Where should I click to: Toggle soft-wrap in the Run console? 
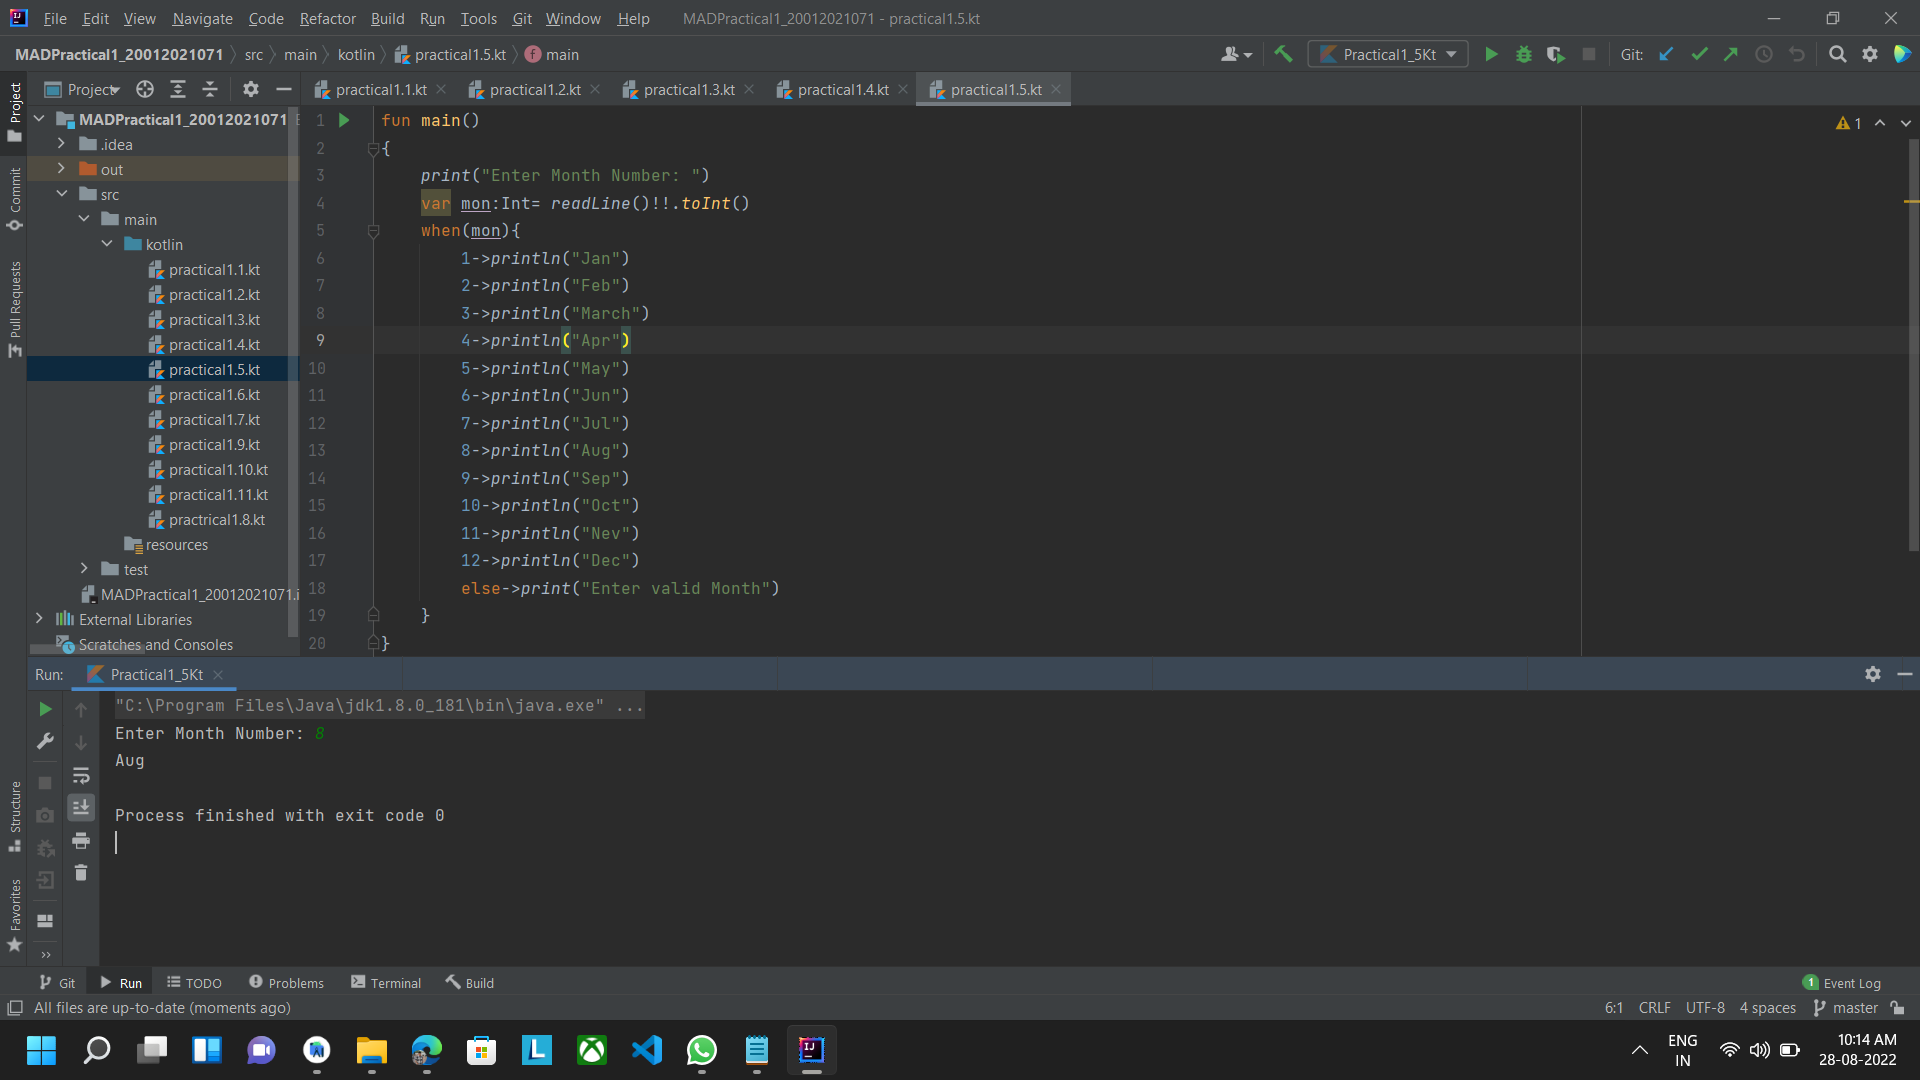pyautogui.click(x=81, y=776)
